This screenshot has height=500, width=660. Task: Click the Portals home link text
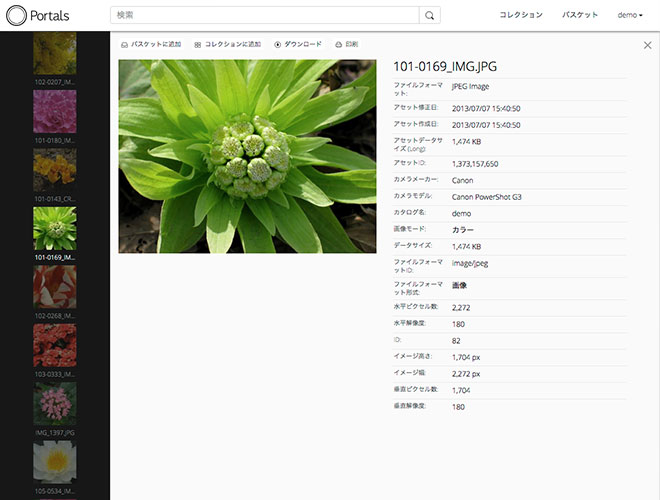click(50, 16)
